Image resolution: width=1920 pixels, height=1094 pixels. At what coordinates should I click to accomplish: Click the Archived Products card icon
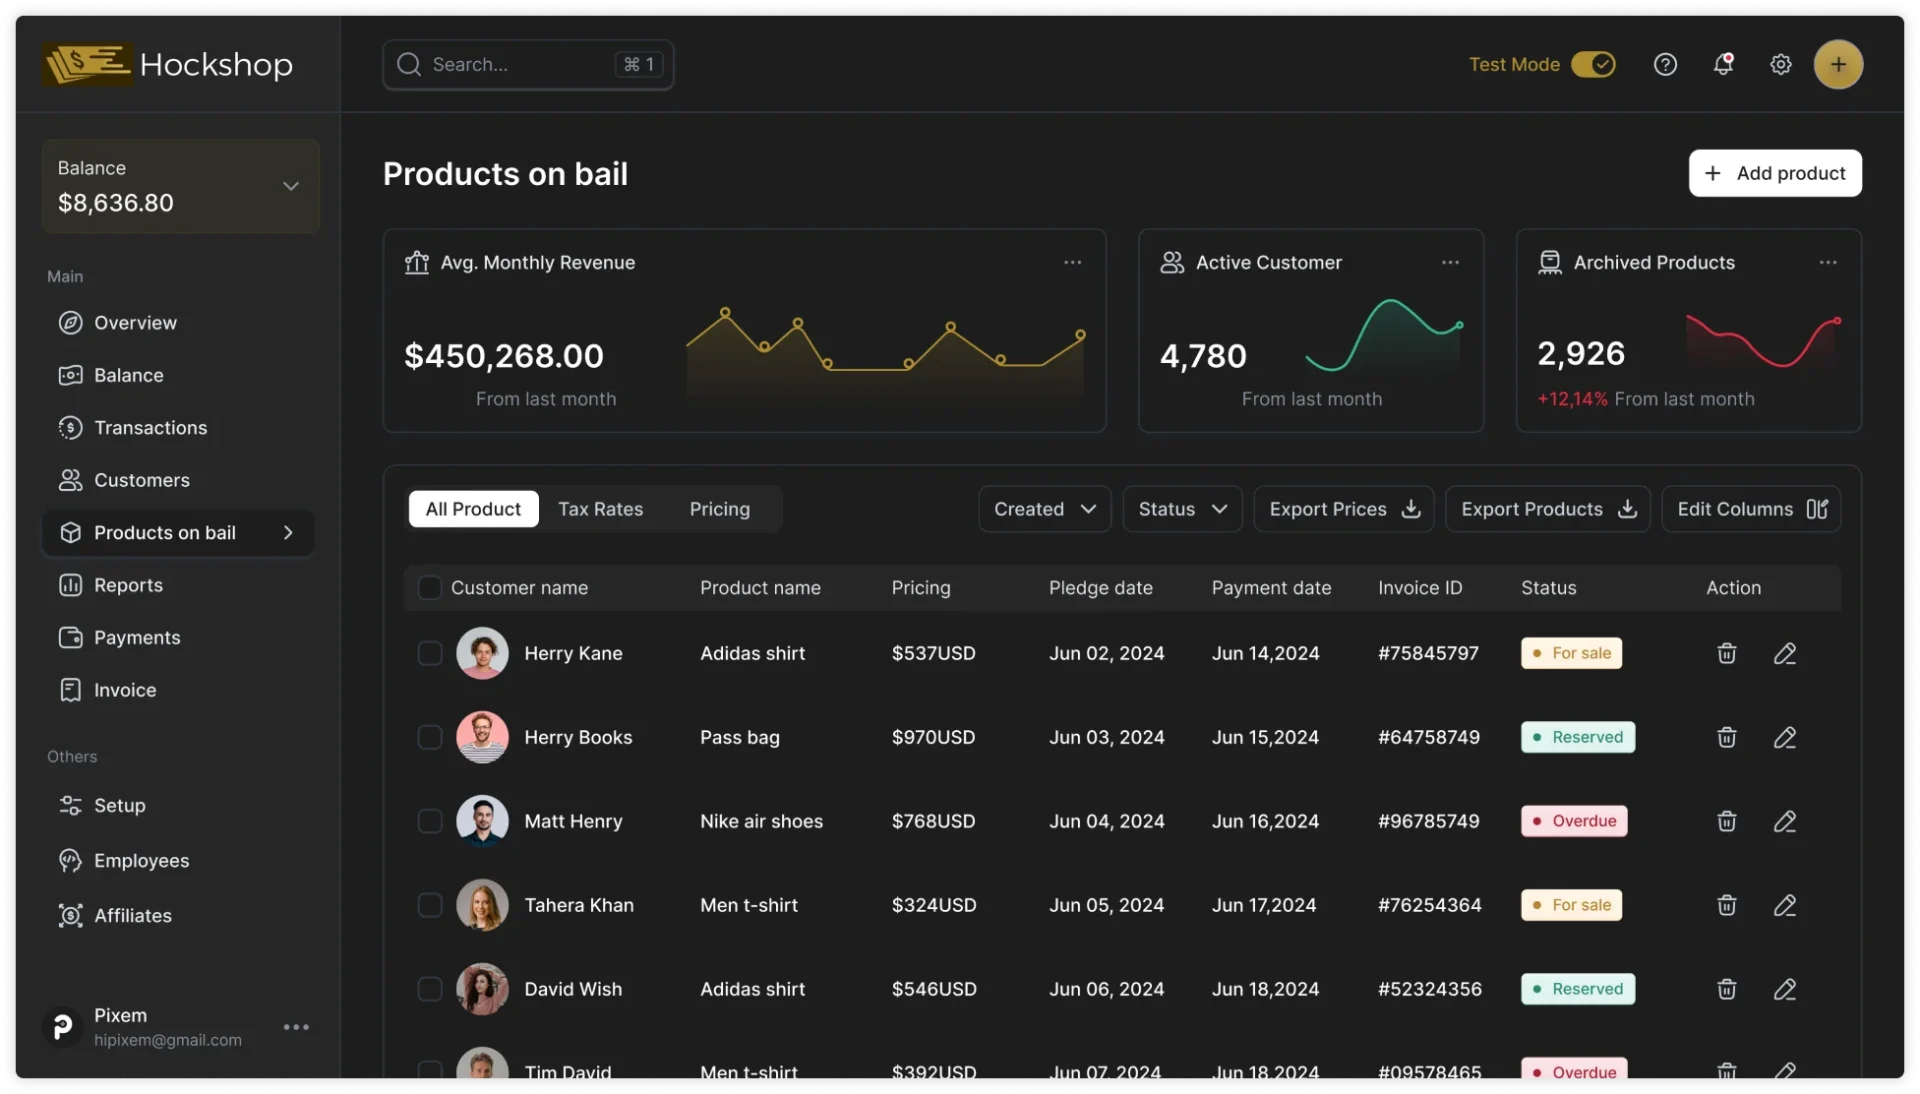point(1550,262)
